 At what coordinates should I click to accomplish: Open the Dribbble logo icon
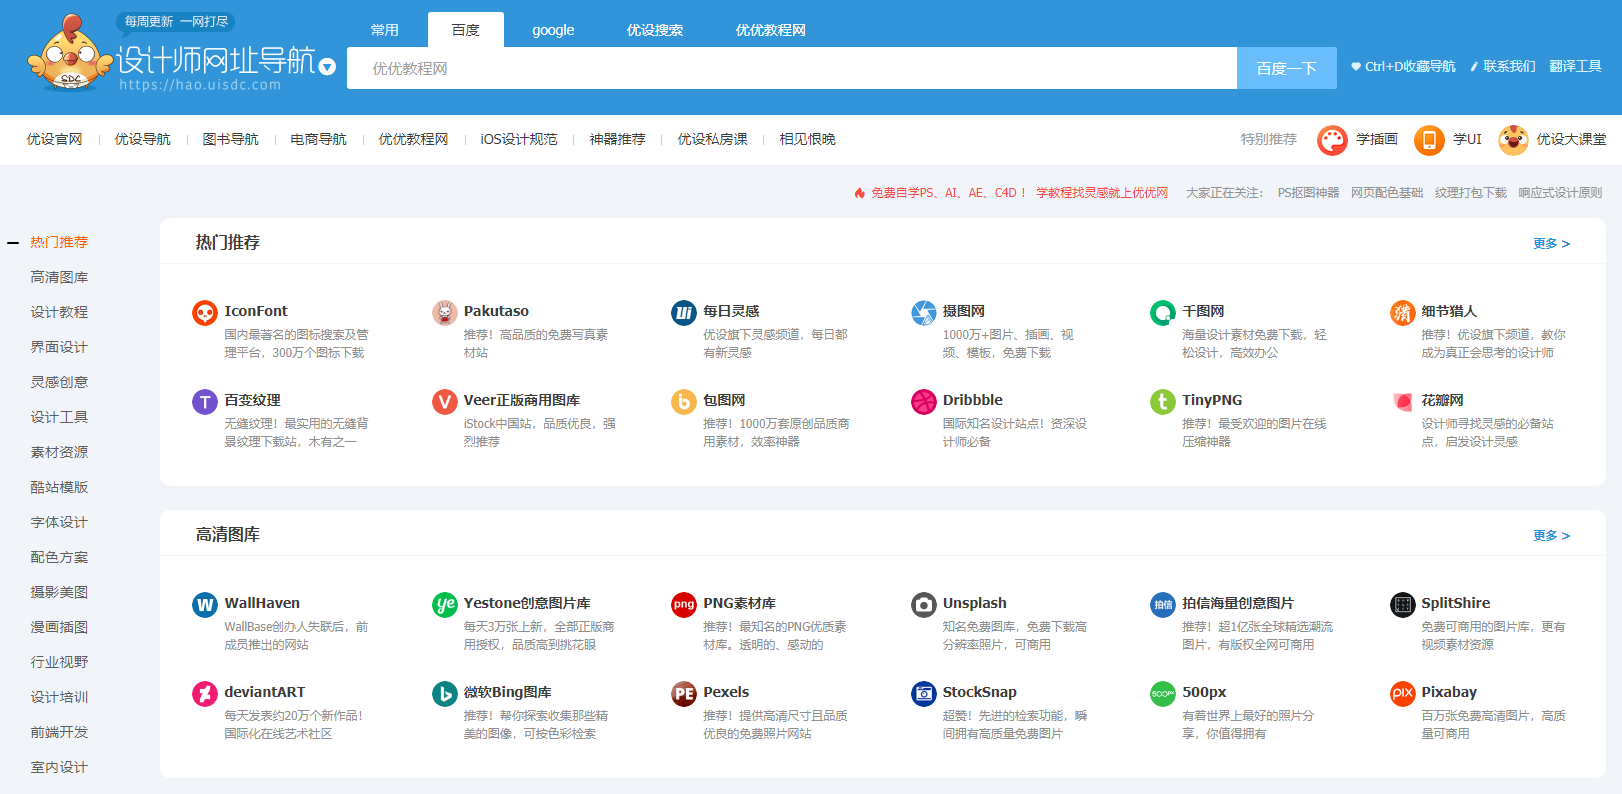pyautogui.click(x=923, y=402)
